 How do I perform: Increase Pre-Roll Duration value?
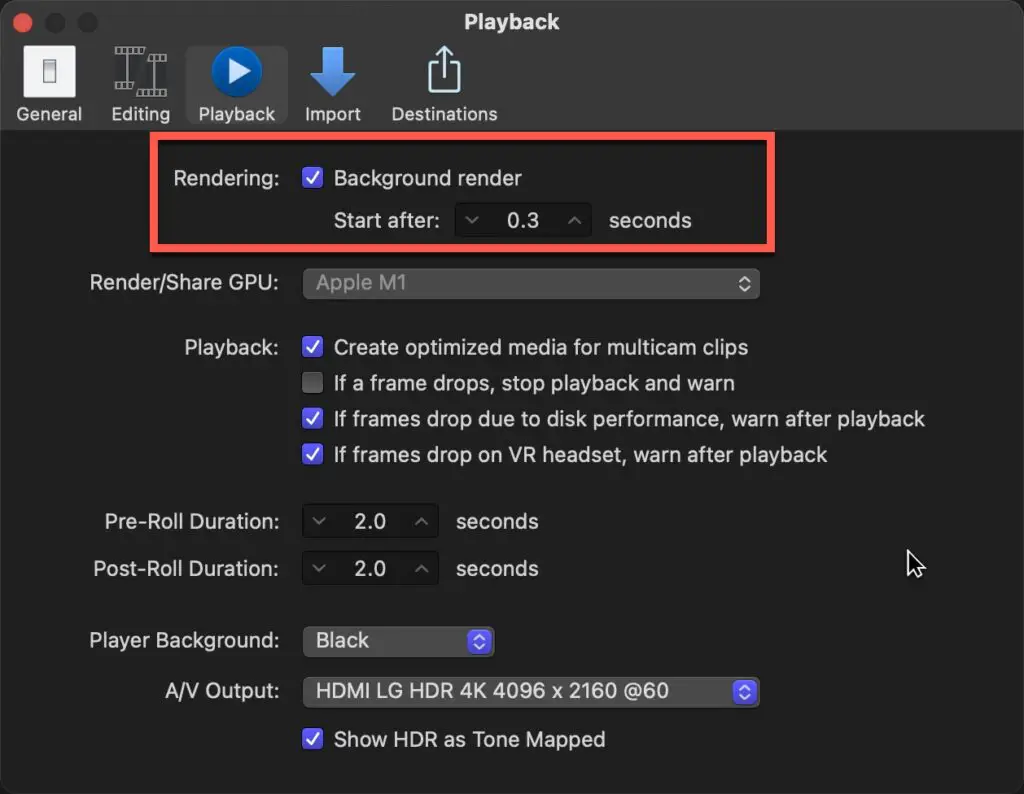(x=421, y=521)
